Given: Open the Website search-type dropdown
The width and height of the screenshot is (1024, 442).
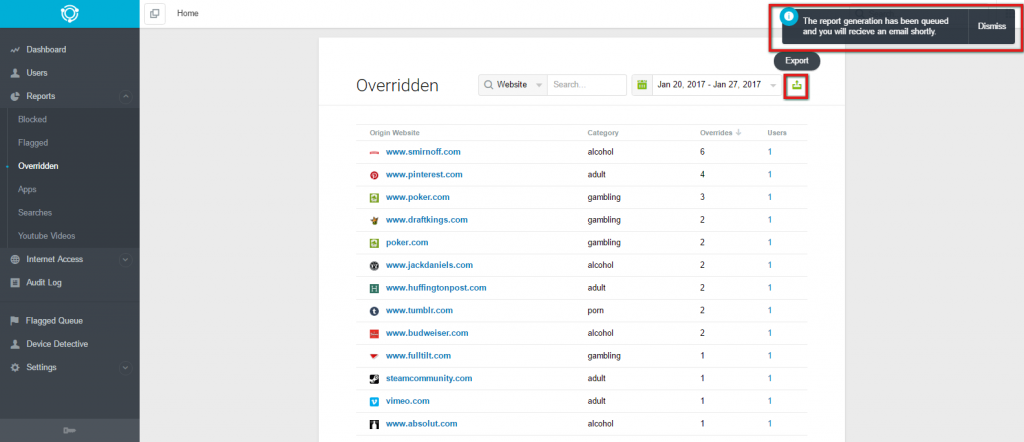Looking at the screenshot, I should tap(513, 85).
